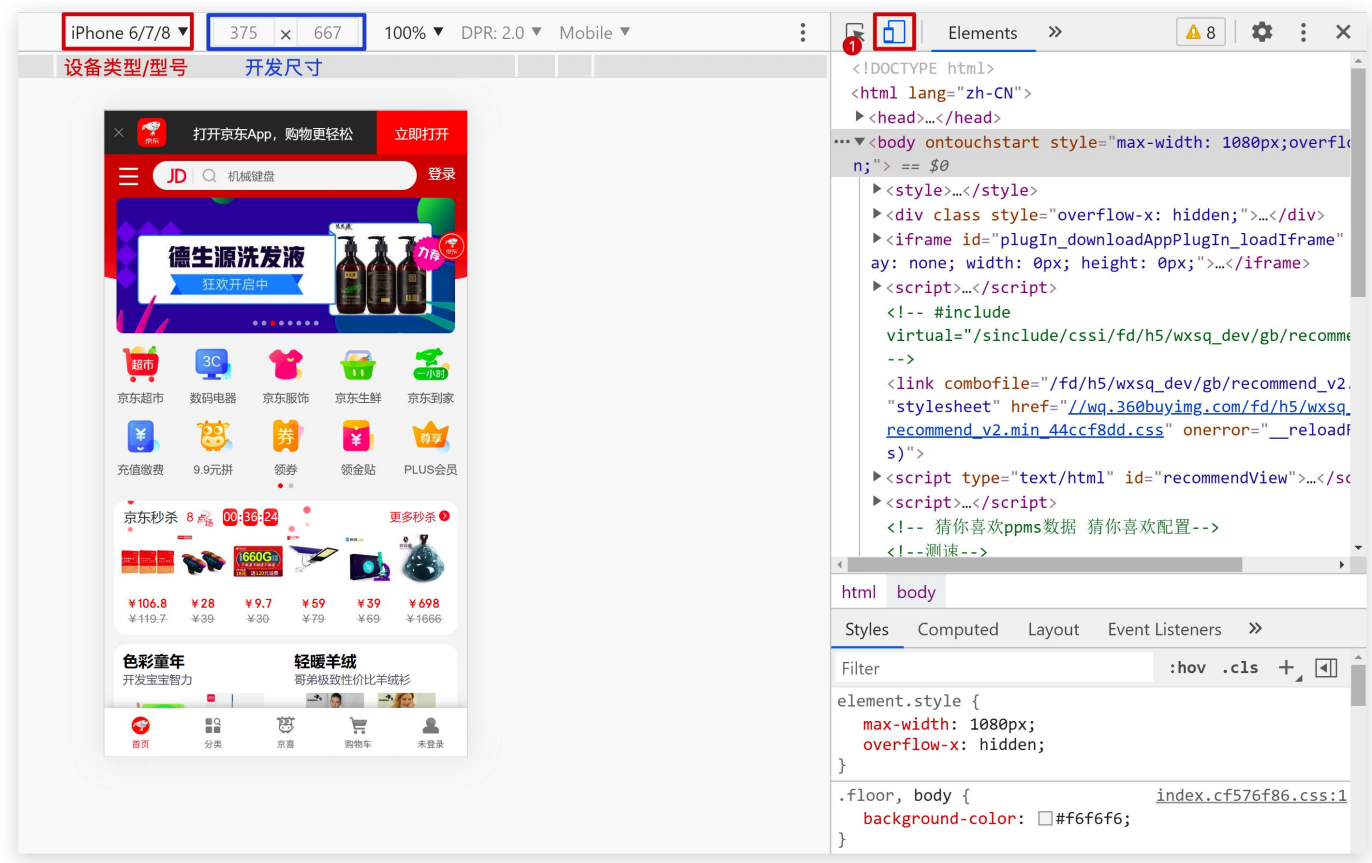1372x863 pixels.
Task: Tap the 登录 login link
Action: tap(442, 174)
